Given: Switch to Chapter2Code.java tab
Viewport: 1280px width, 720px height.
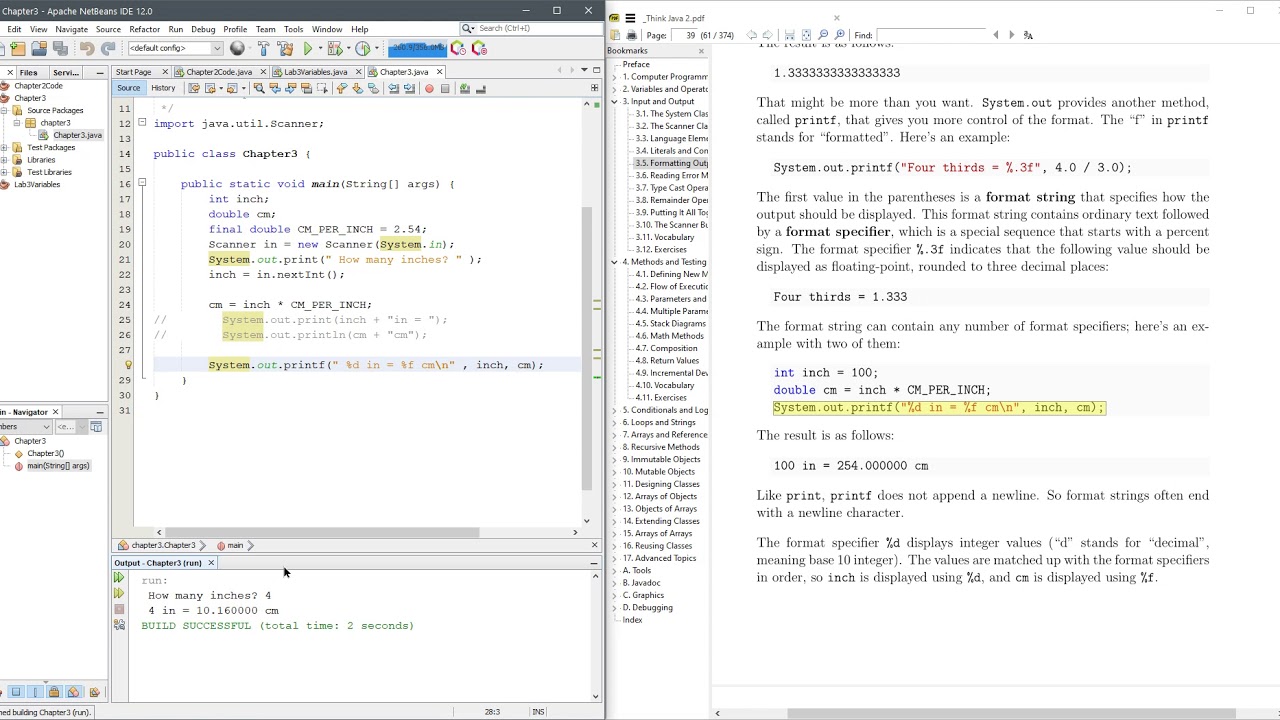Looking at the screenshot, I should click(218, 72).
